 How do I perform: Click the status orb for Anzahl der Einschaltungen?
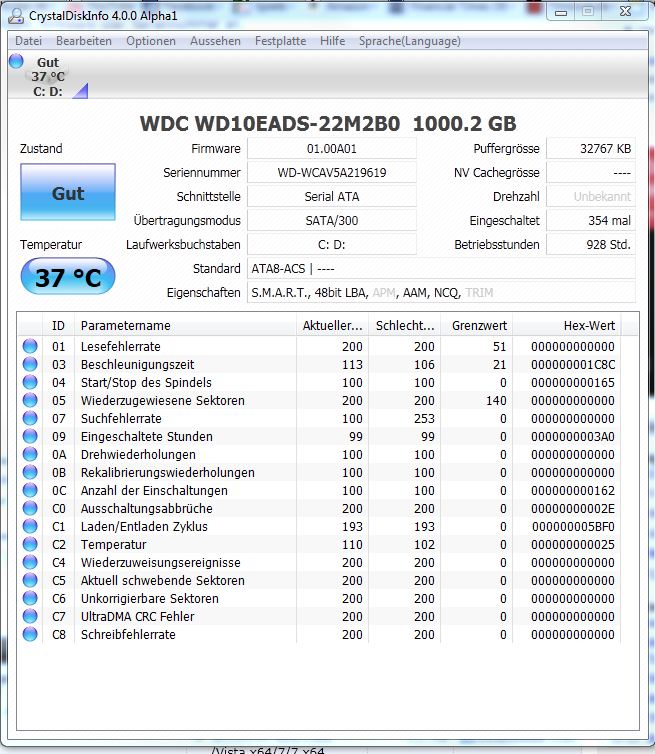(30, 490)
